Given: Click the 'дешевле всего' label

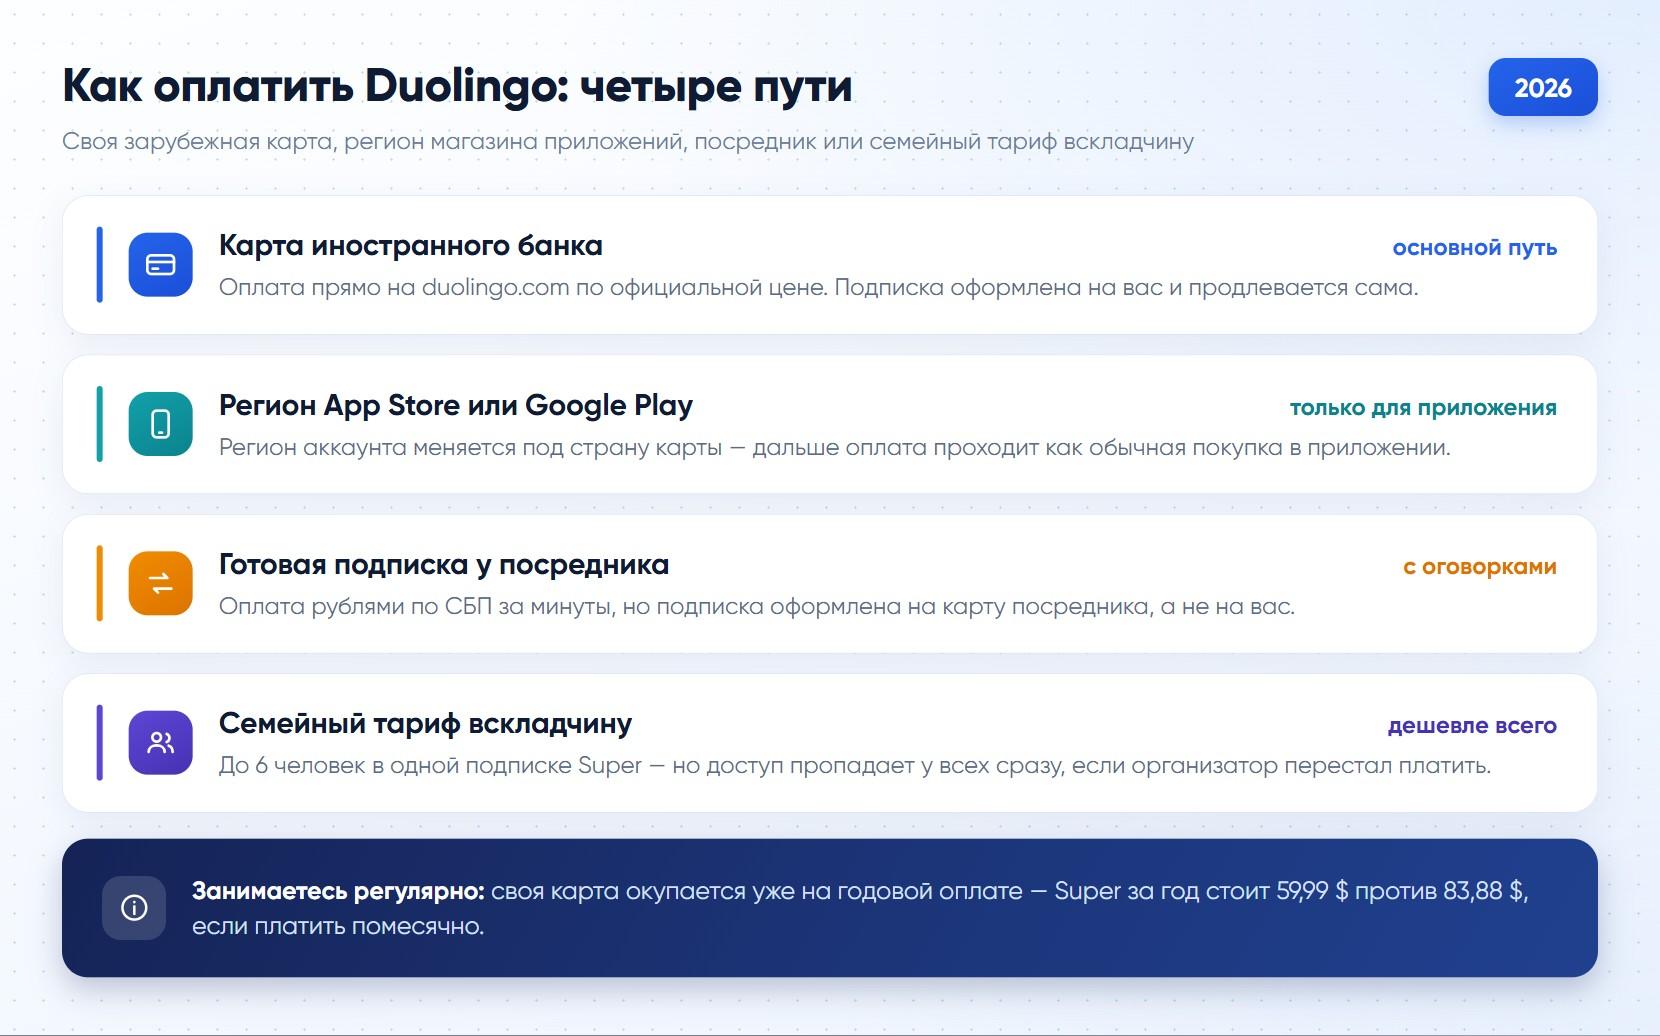Looking at the screenshot, I should [x=1472, y=725].
